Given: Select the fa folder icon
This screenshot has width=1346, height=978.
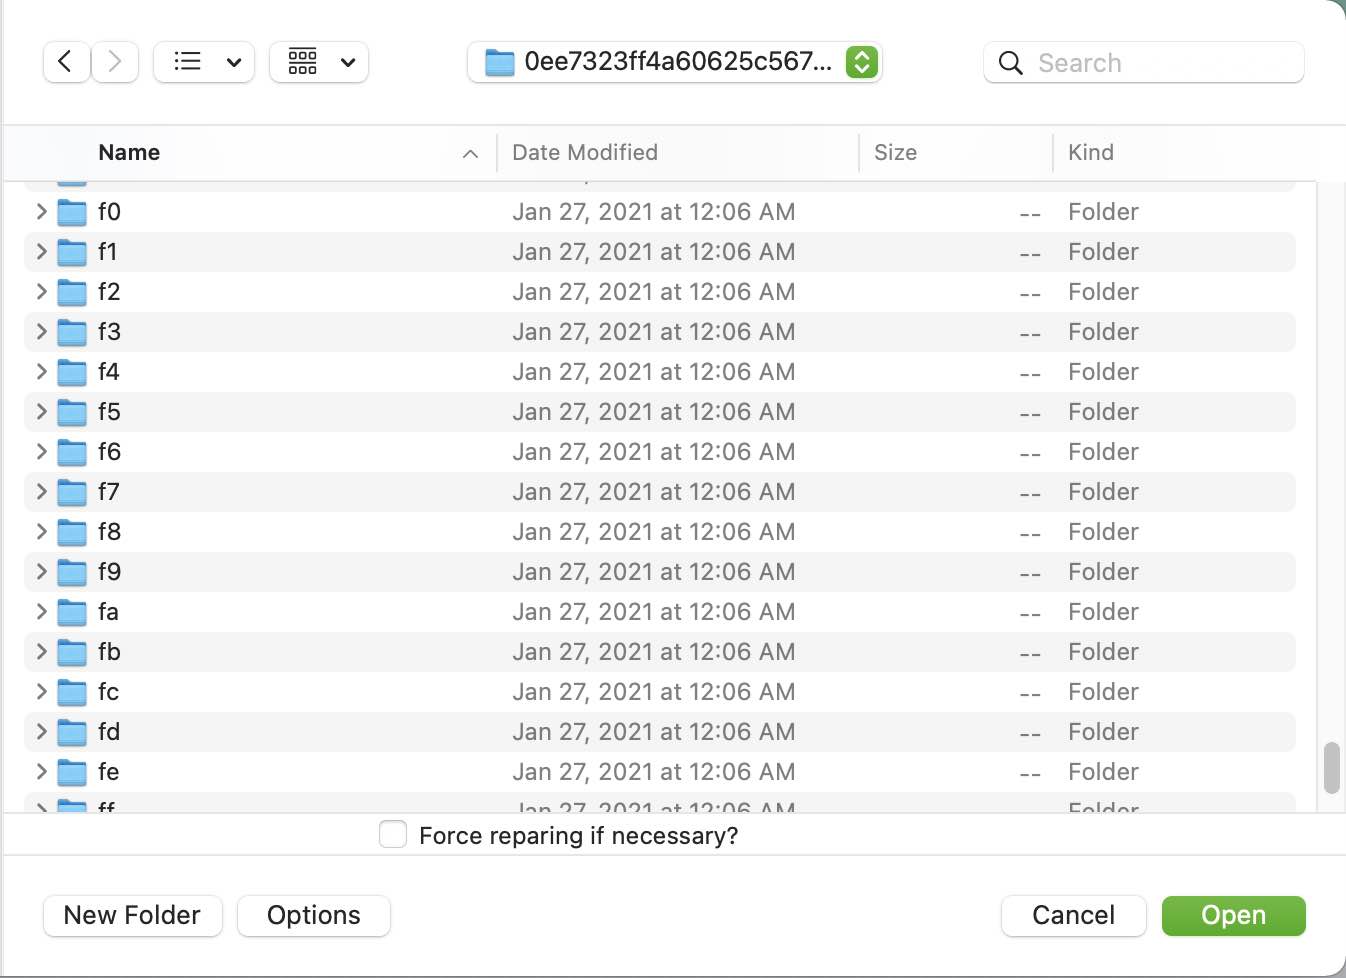Looking at the screenshot, I should (72, 612).
